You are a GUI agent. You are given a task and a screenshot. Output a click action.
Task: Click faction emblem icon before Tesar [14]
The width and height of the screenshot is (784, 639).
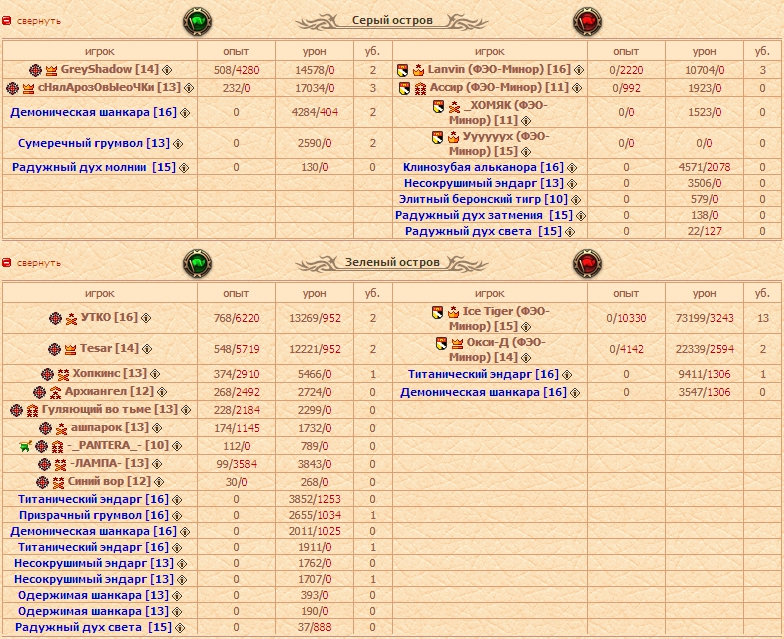[54, 349]
